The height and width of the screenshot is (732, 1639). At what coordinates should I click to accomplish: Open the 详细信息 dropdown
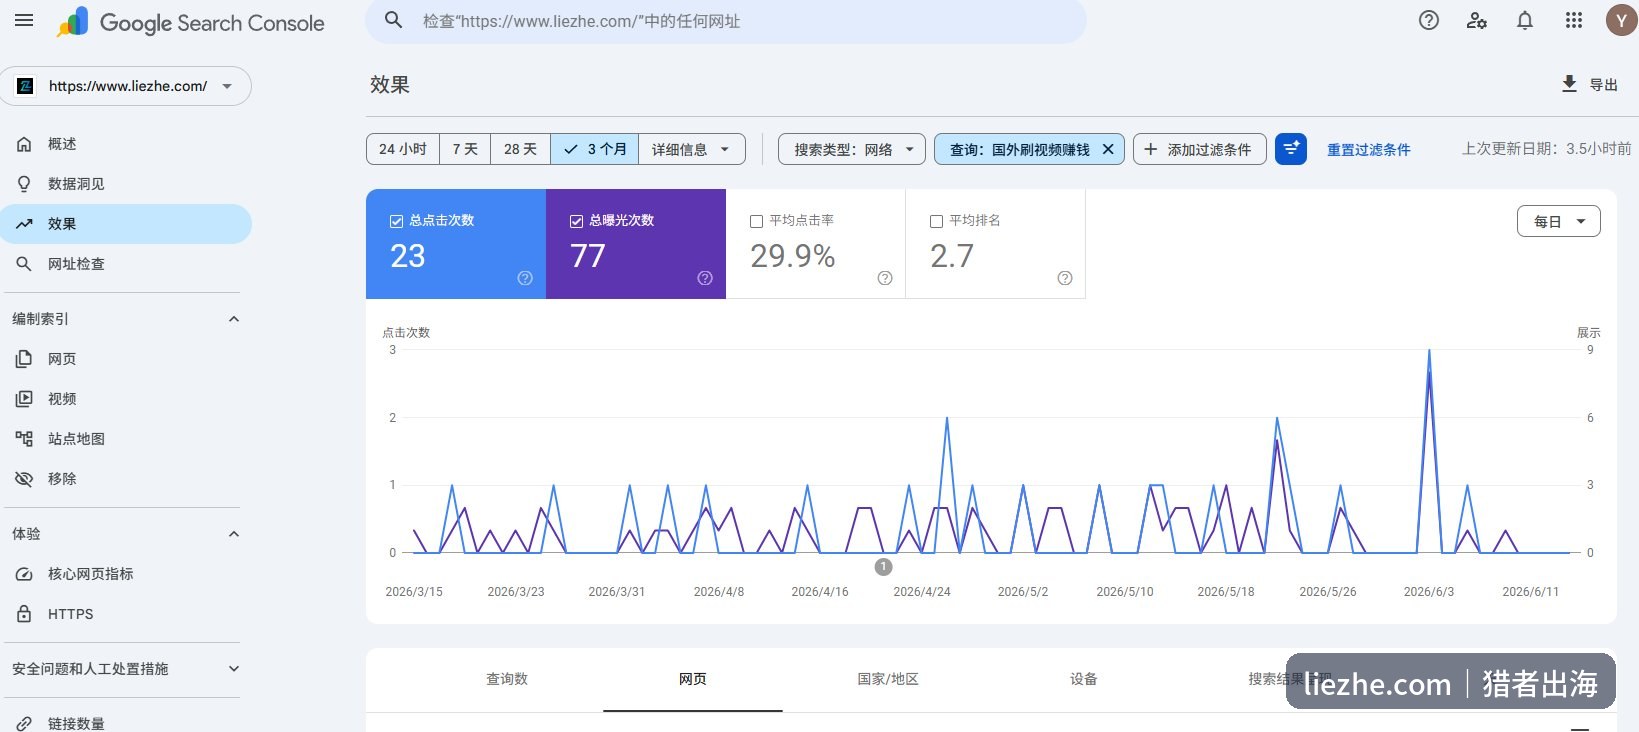click(691, 149)
